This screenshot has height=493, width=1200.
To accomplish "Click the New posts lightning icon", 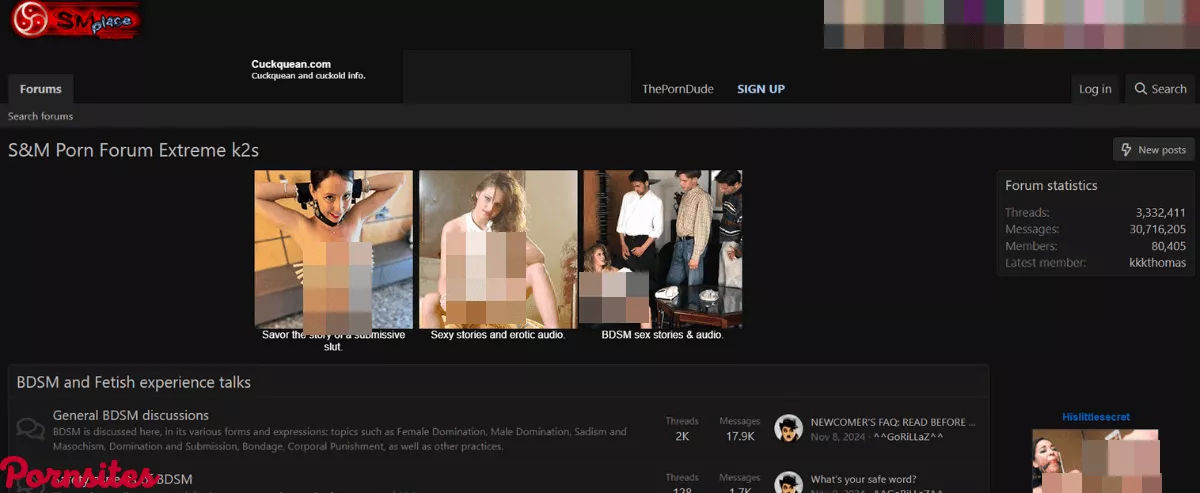I will click(1127, 150).
